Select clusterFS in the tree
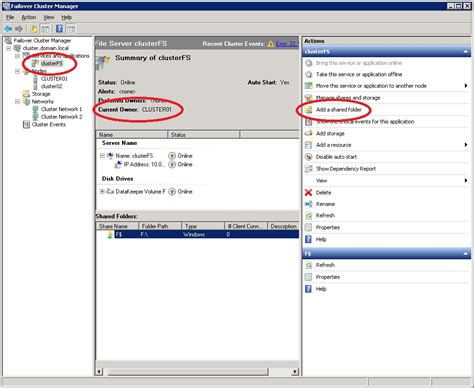The height and width of the screenshot is (388, 474). (52, 63)
